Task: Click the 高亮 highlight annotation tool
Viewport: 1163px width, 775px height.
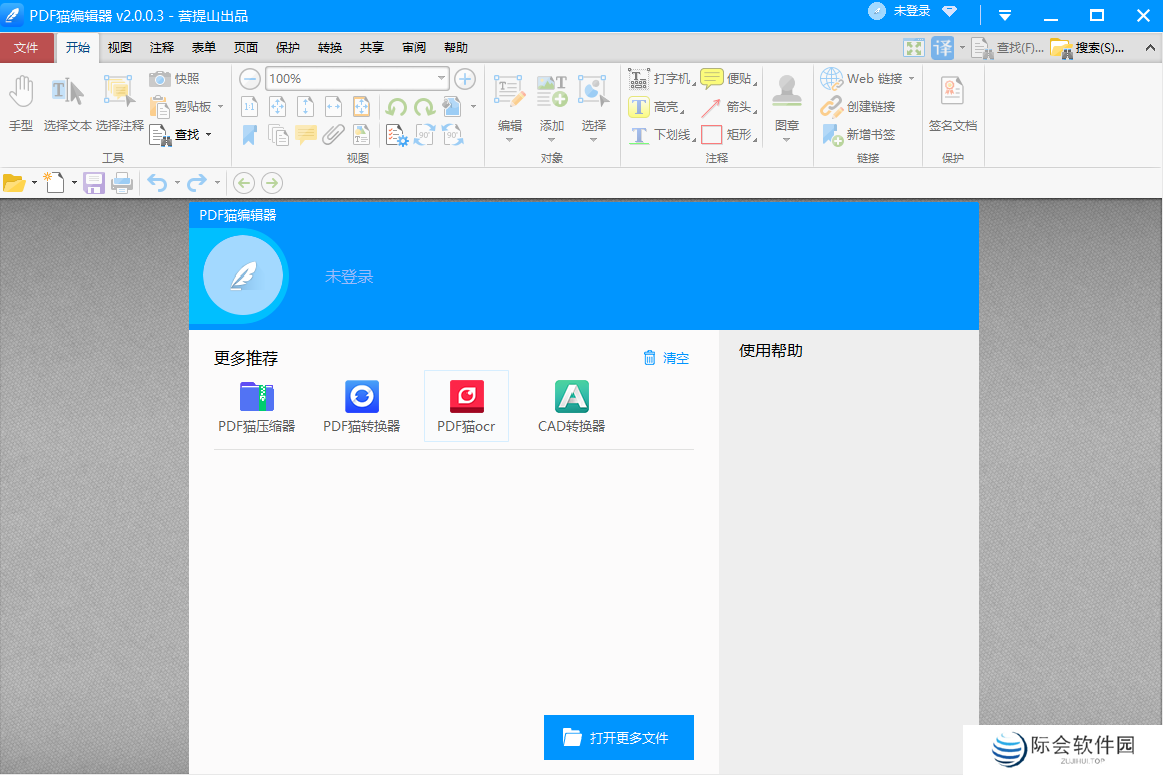Action: [x=656, y=106]
